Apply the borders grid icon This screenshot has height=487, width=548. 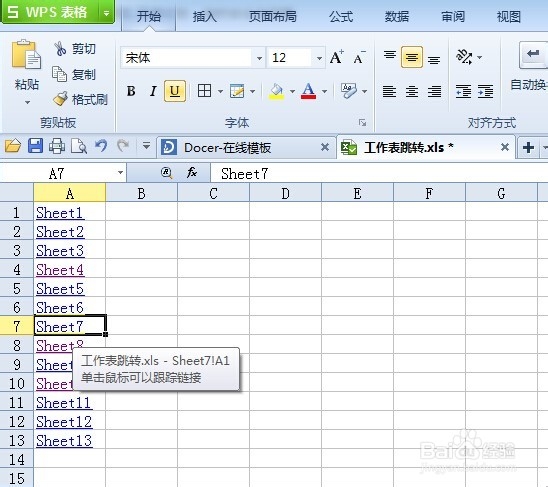pyautogui.click(x=204, y=91)
